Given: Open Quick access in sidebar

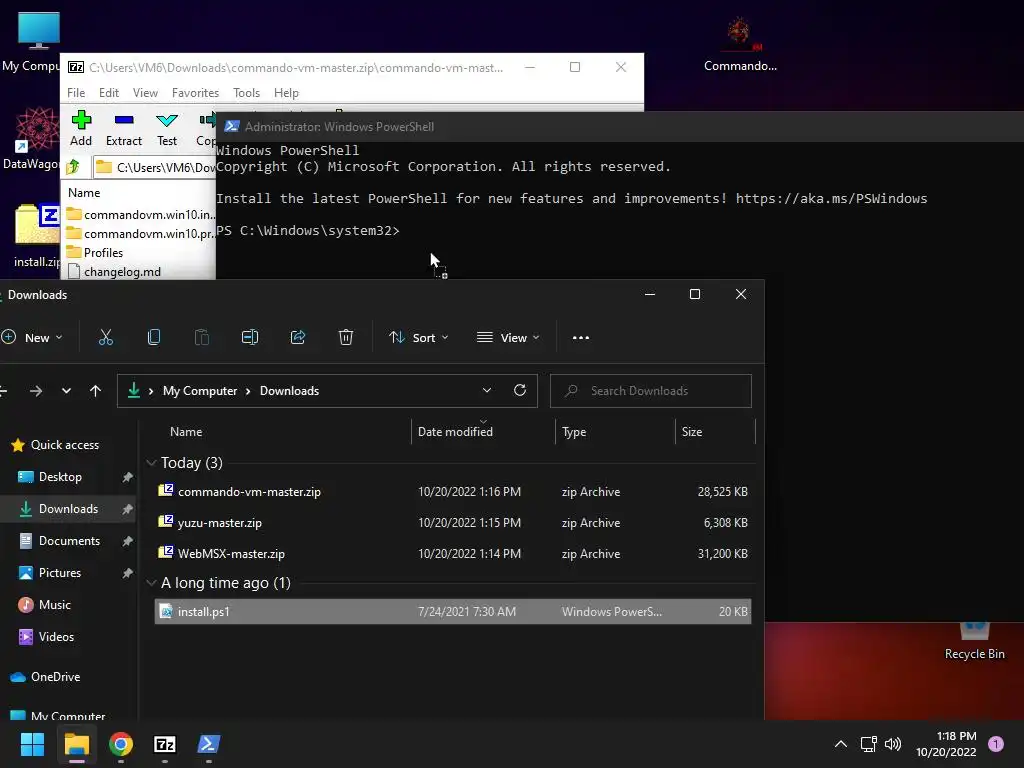Looking at the screenshot, I should [56, 445].
